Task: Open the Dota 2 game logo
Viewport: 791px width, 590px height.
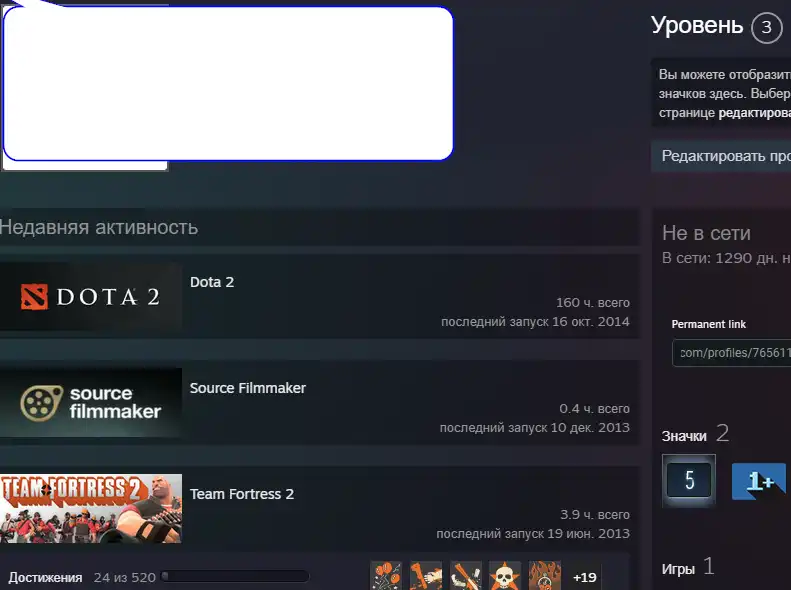Action: point(91,297)
